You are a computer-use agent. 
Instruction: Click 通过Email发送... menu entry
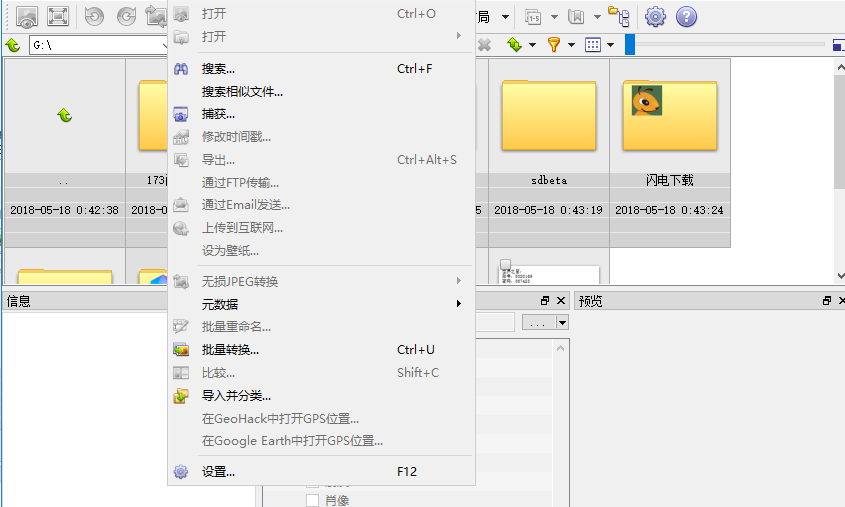pyautogui.click(x=321, y=205)
